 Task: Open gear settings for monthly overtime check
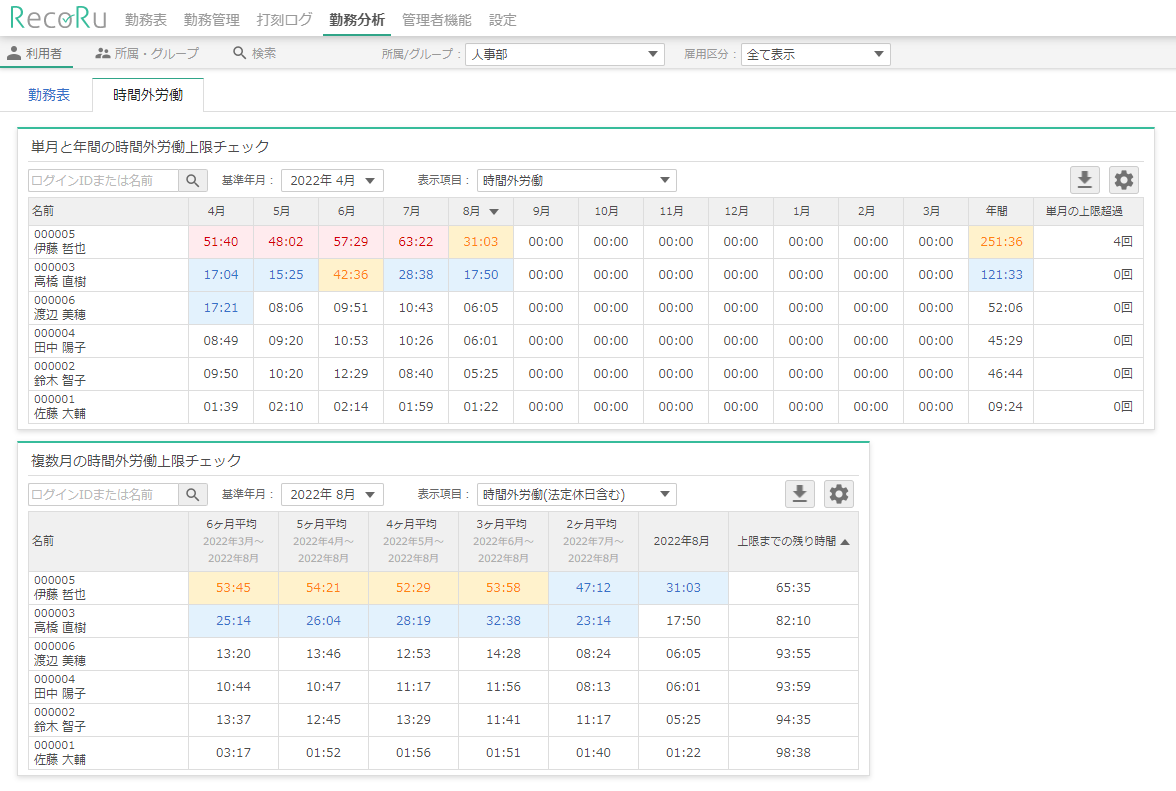1124,180
